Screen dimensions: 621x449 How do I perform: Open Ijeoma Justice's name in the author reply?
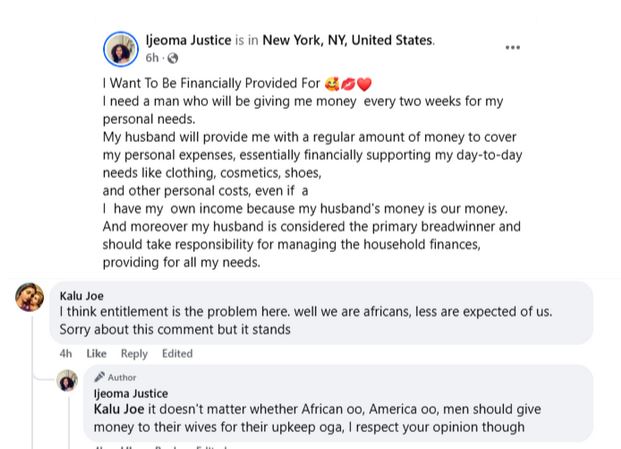tap(130, 393)
